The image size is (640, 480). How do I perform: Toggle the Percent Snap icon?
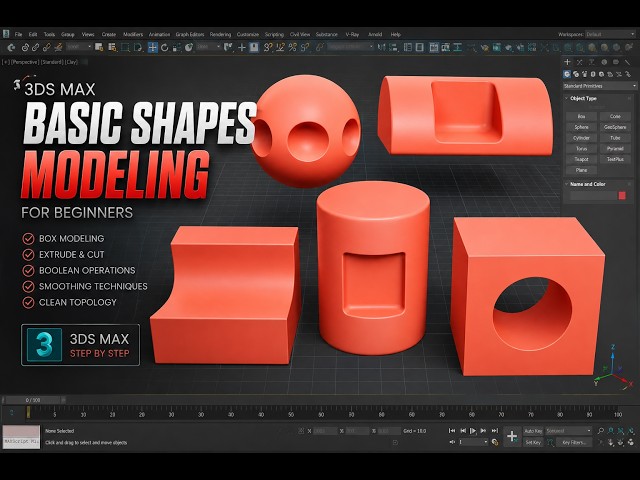coord(292,47)
